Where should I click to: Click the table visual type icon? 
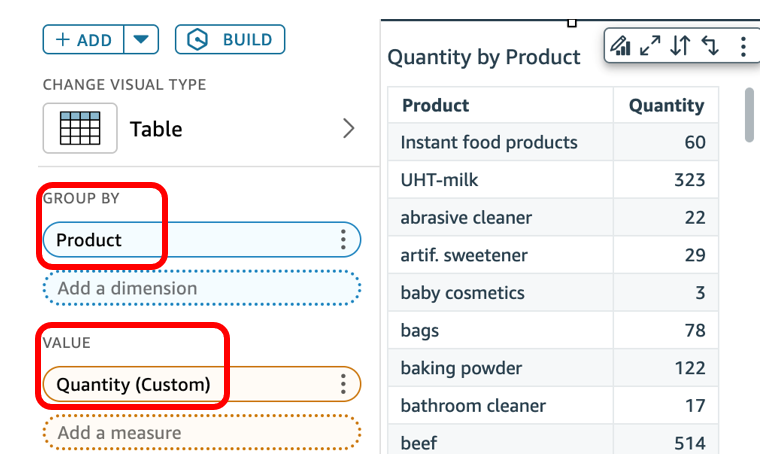[80, 128]
